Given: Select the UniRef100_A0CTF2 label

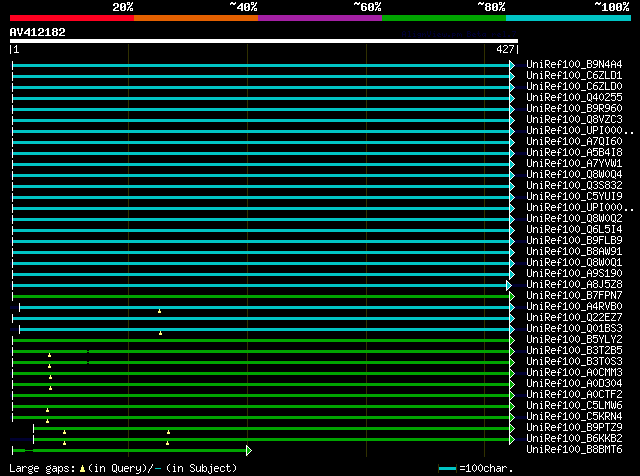Looking at the screenshot, I should pyautogui.click(x=574, y=395).
